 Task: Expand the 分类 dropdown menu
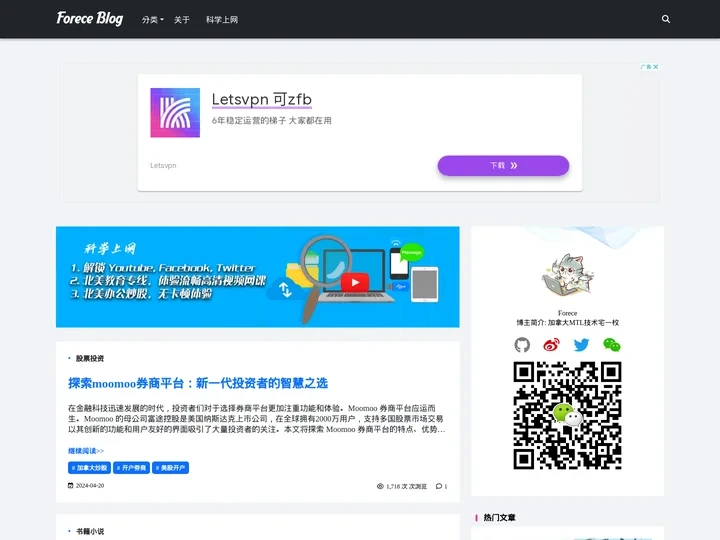(x=152, y=20)
